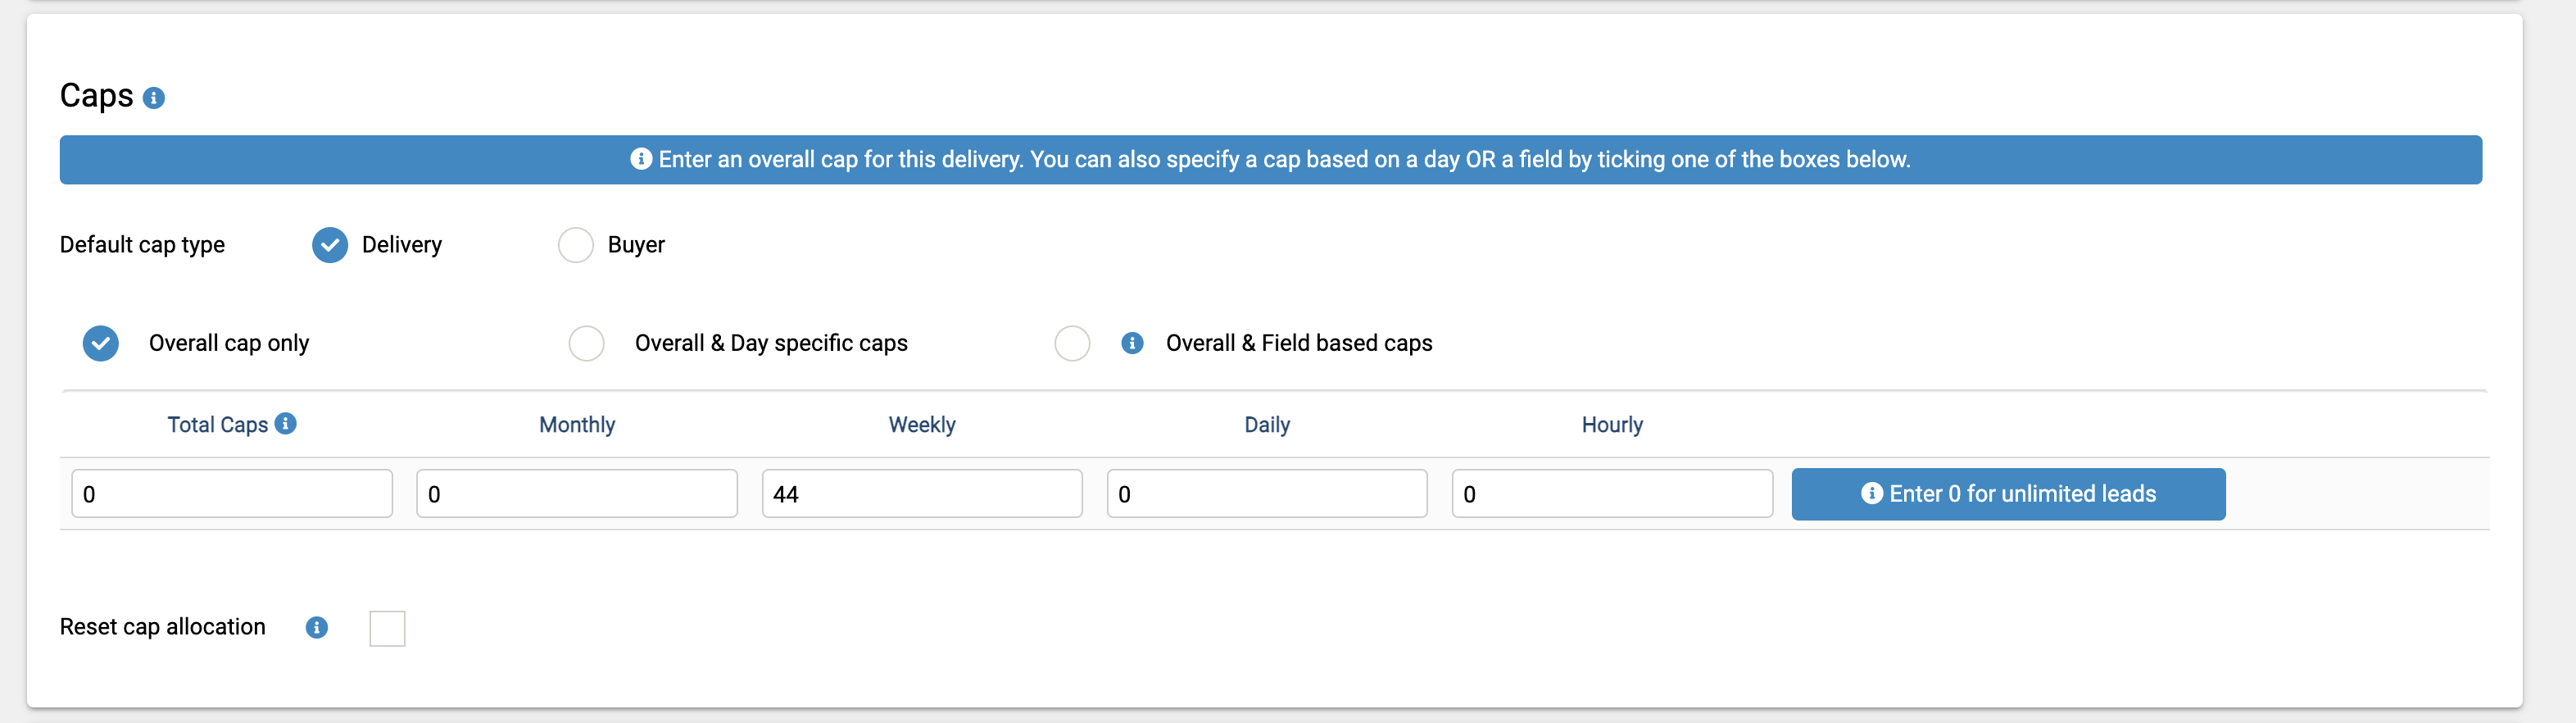Click the Daily cap input field
The width and height of the screenshot is (2576, 723).
pyautogui.click(x=1267, y=494)
